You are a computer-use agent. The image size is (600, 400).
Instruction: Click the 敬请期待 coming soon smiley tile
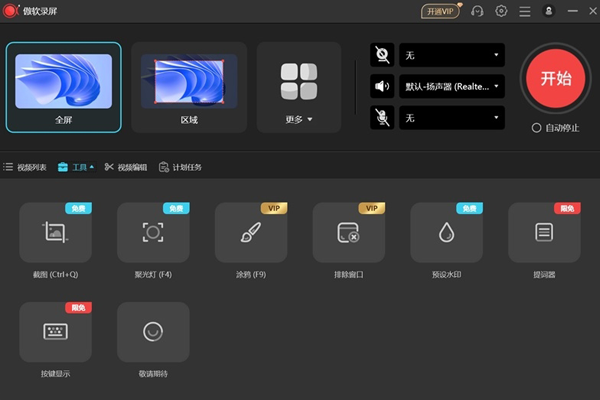point(153,332)
